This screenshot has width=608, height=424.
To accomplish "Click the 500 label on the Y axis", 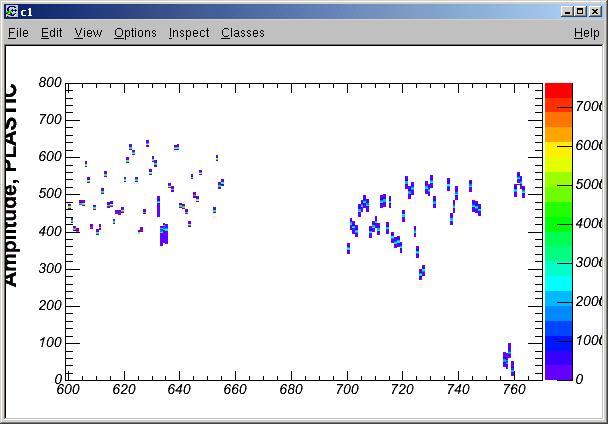I will (50, 194).
